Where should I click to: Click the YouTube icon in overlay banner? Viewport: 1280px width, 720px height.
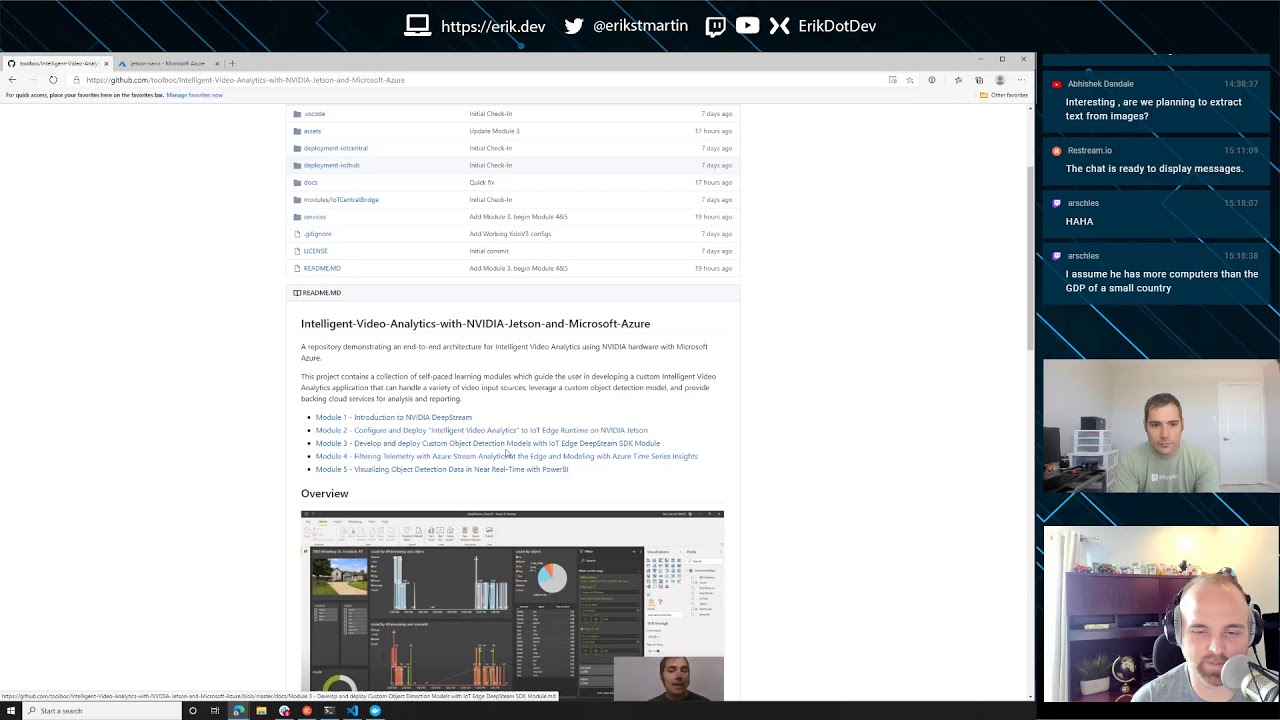pyautogui.click(x=747, y=26)
